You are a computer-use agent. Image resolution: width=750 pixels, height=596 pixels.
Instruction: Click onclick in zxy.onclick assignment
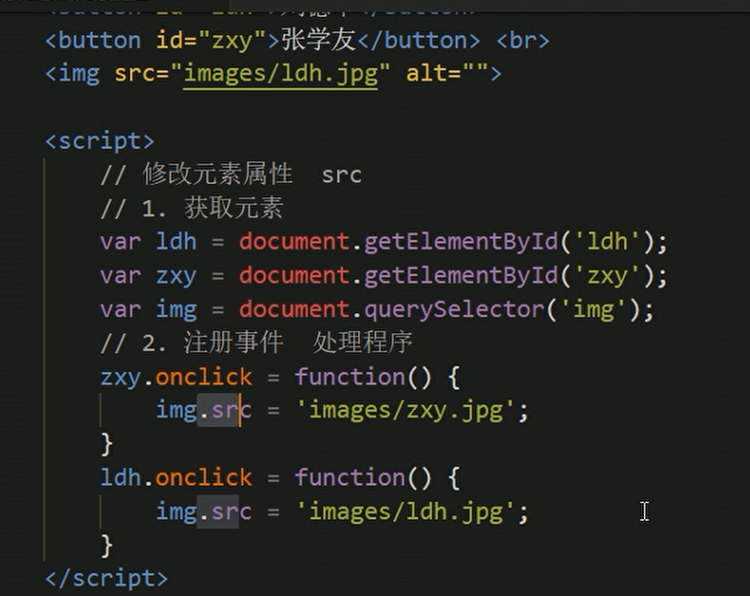tap(204, 377)
